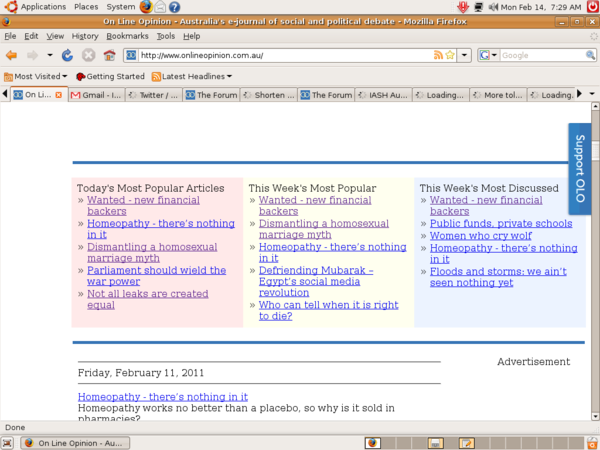The height and width of the screenshot is (450, 600).
Task: Open the mail launcher icon in top panel
Action: pos(160,7)
